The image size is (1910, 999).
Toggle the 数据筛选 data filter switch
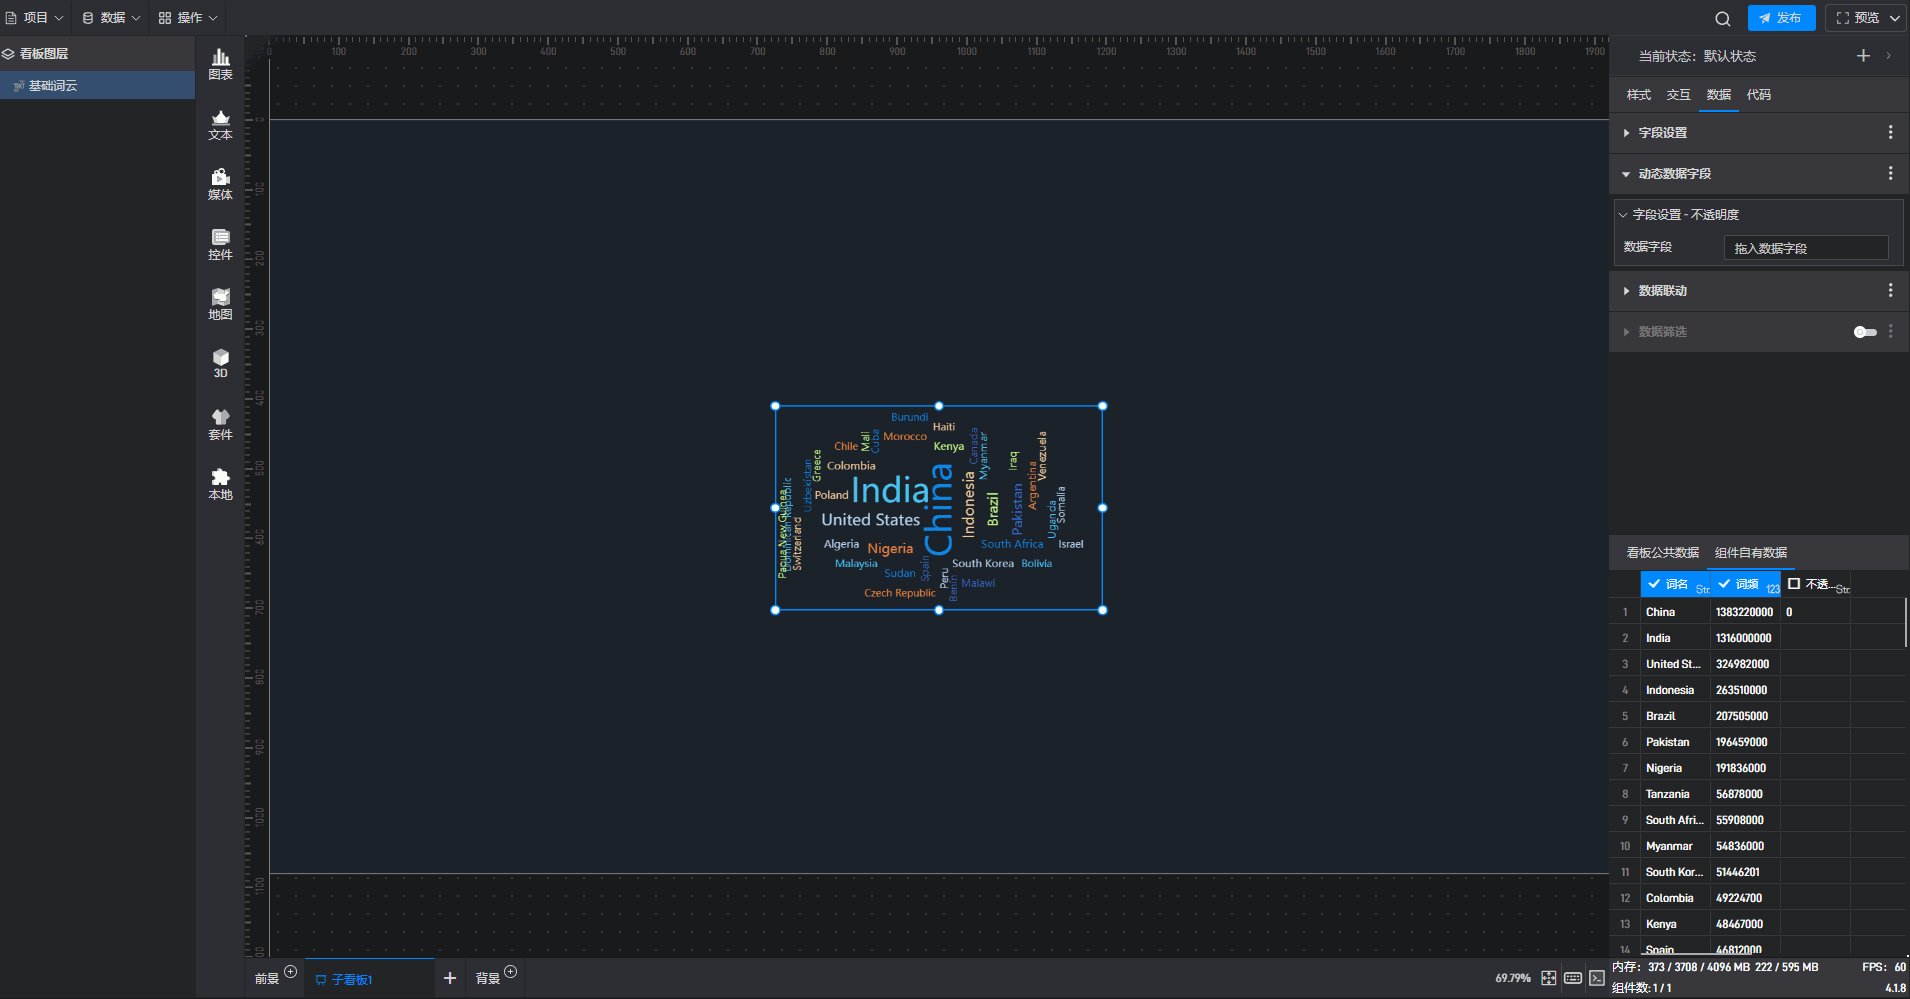(1865, 332)
